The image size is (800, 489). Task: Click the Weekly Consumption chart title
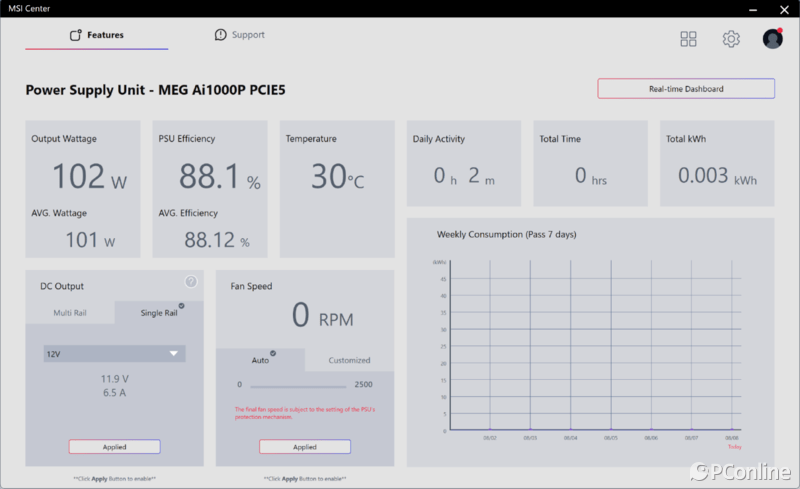[x=506, y=234]
